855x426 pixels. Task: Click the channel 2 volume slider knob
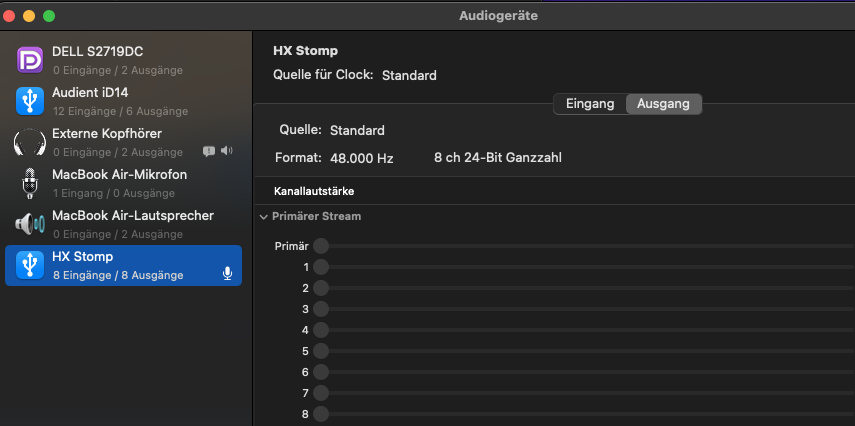(321, 288)
